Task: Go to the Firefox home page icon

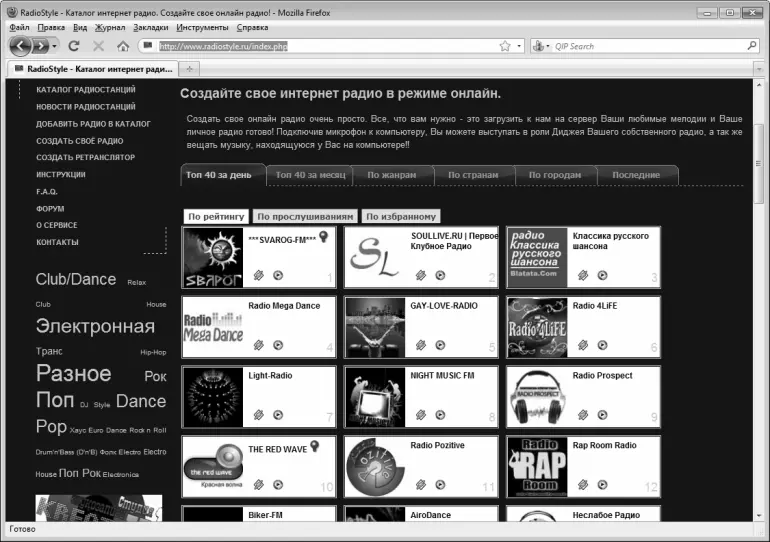Action: pyautogui.click(x=123, y=46)
